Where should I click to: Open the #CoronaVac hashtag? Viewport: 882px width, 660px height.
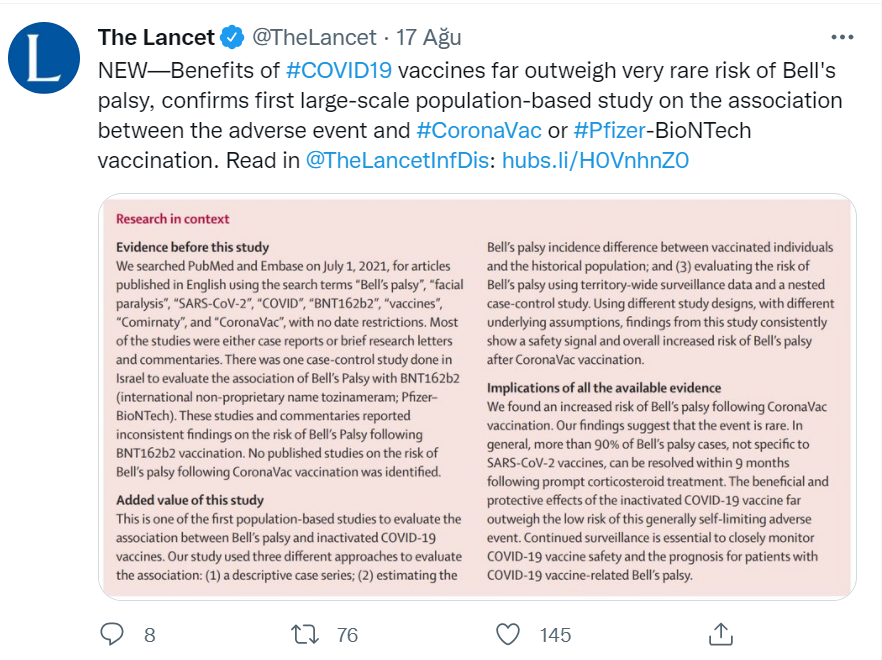(x=479, y=131)
